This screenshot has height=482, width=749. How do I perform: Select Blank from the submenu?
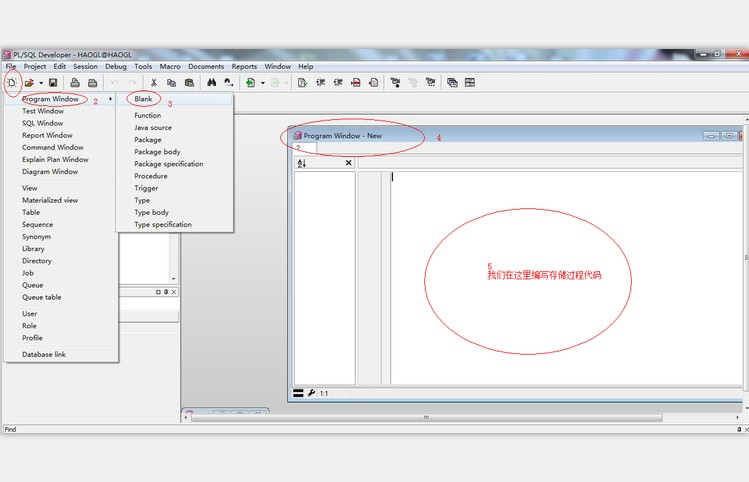[x=144, y=99]
